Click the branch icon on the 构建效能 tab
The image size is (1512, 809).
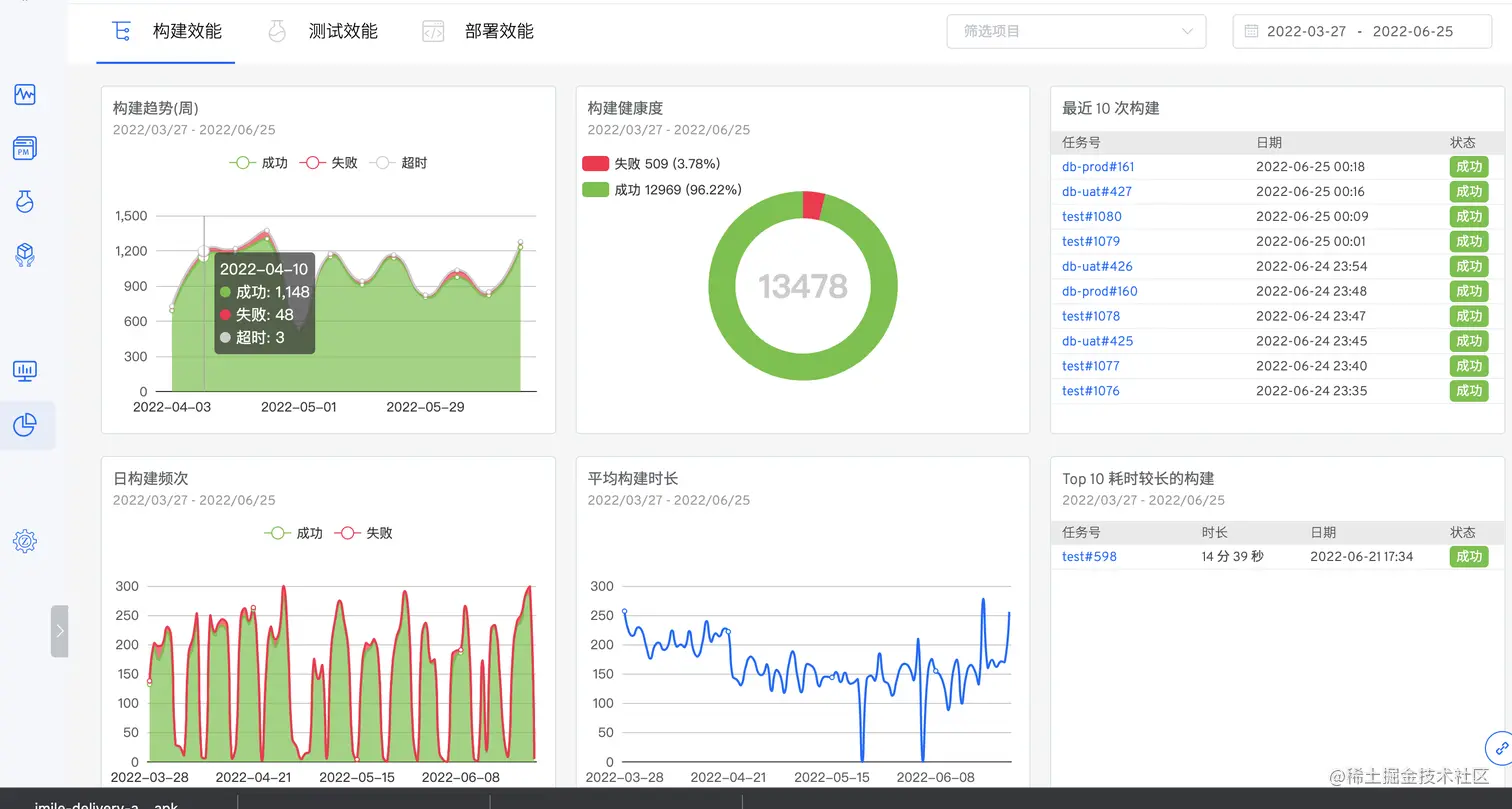click(x=121, y=31)
